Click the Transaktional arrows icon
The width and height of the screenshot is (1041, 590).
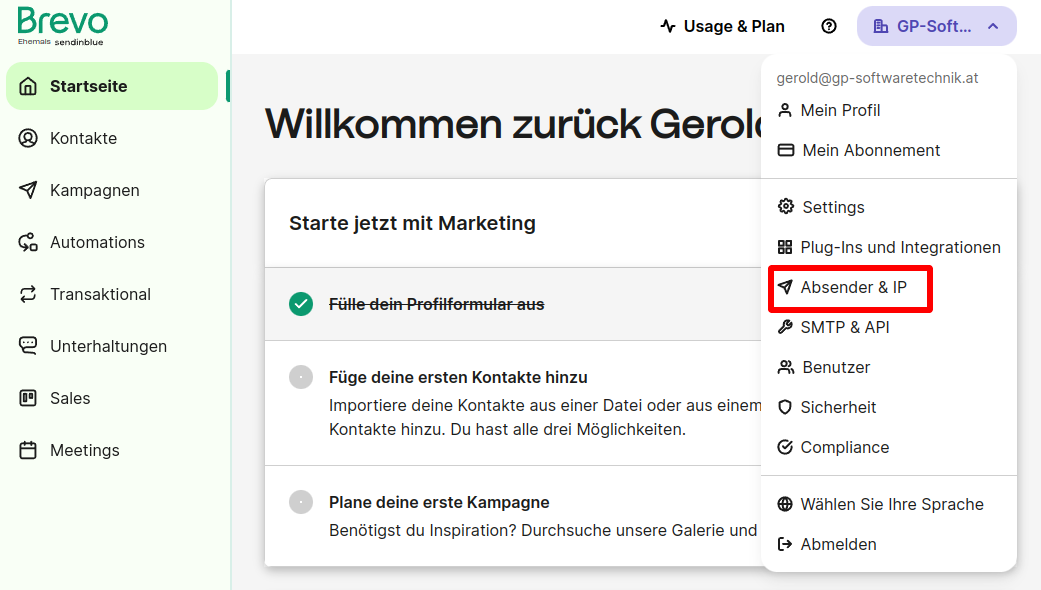(x=28, y=294)
